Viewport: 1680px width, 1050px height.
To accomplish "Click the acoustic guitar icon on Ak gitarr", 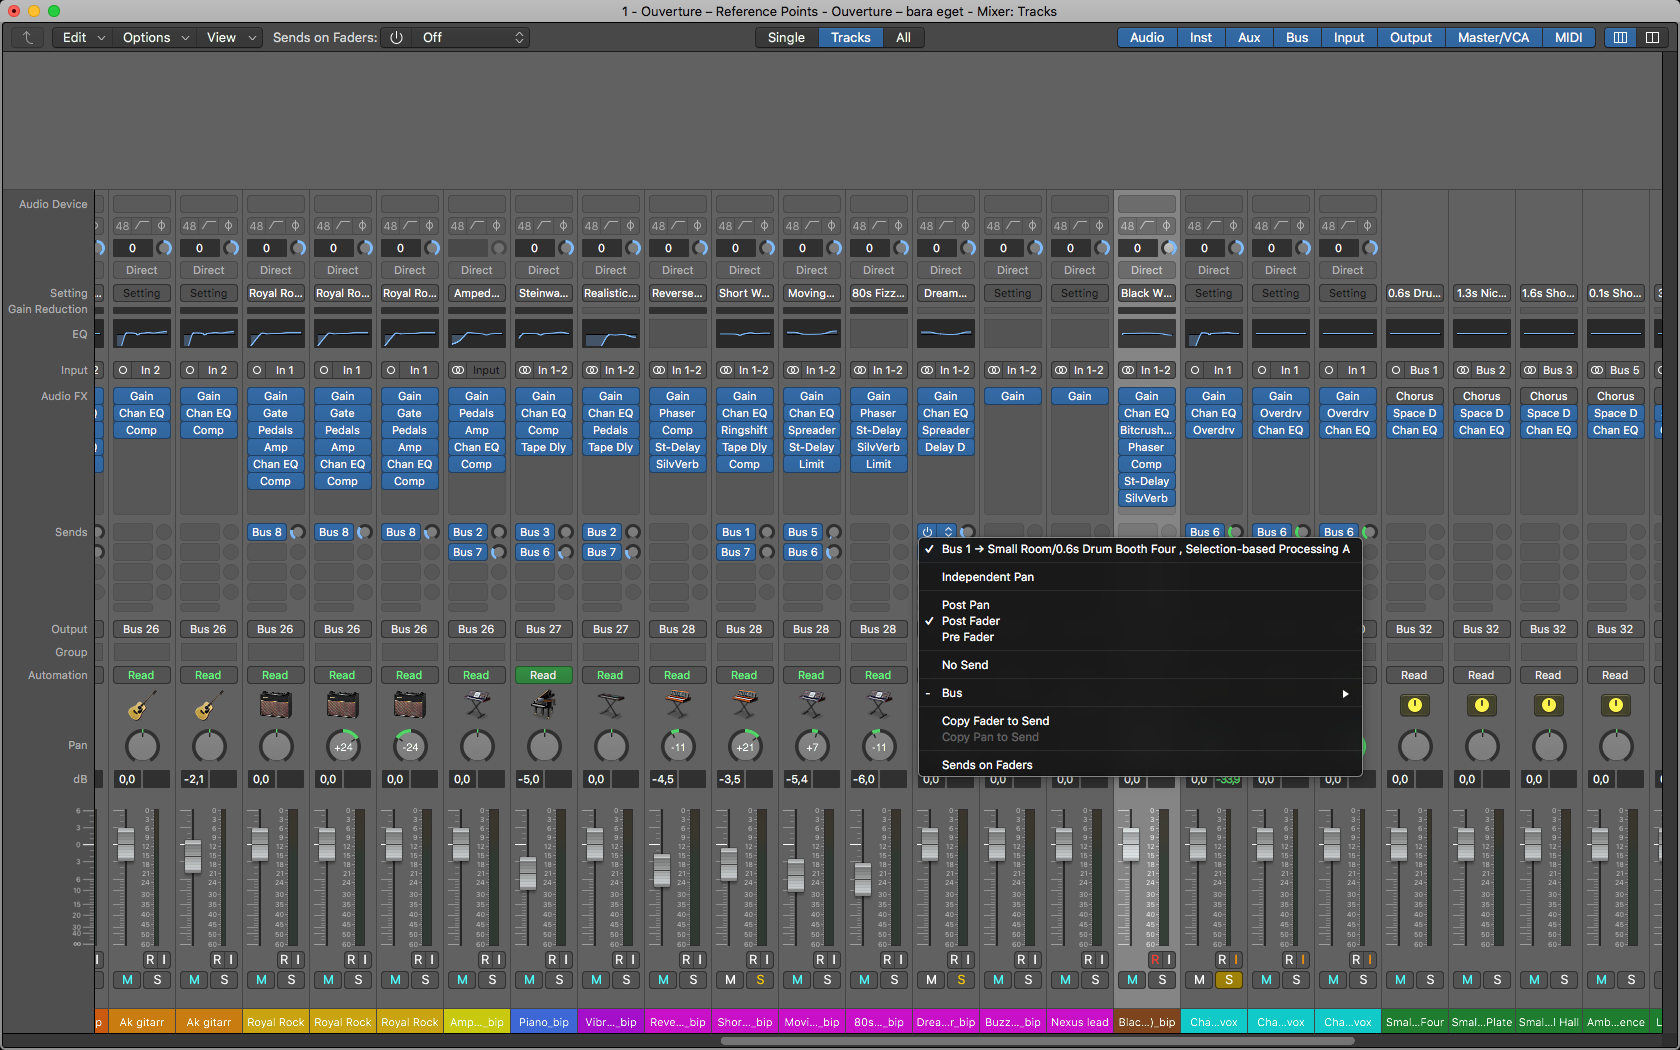I will pos(141,706).
